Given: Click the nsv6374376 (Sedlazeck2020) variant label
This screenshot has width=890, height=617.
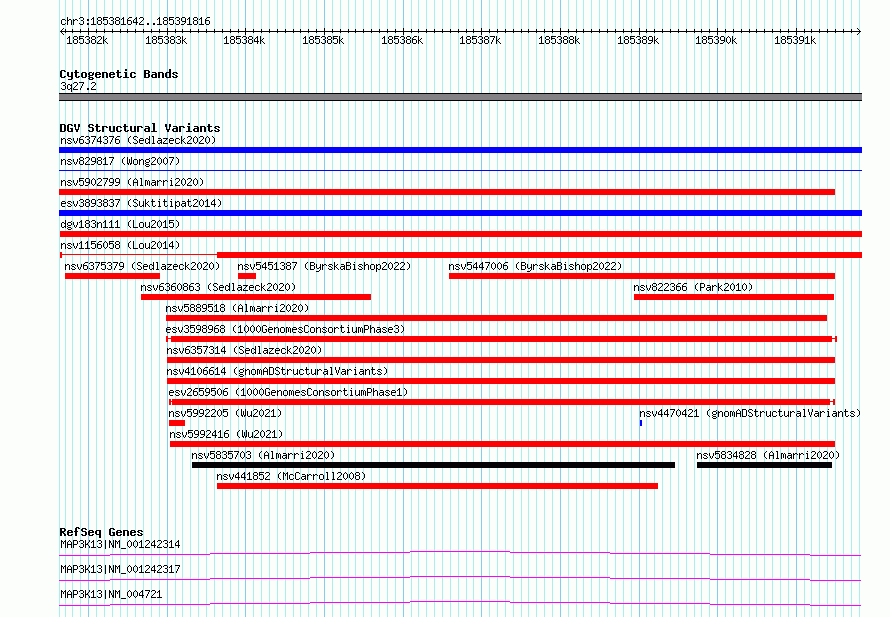Looking at the screenshot, I should click(138, 140).
